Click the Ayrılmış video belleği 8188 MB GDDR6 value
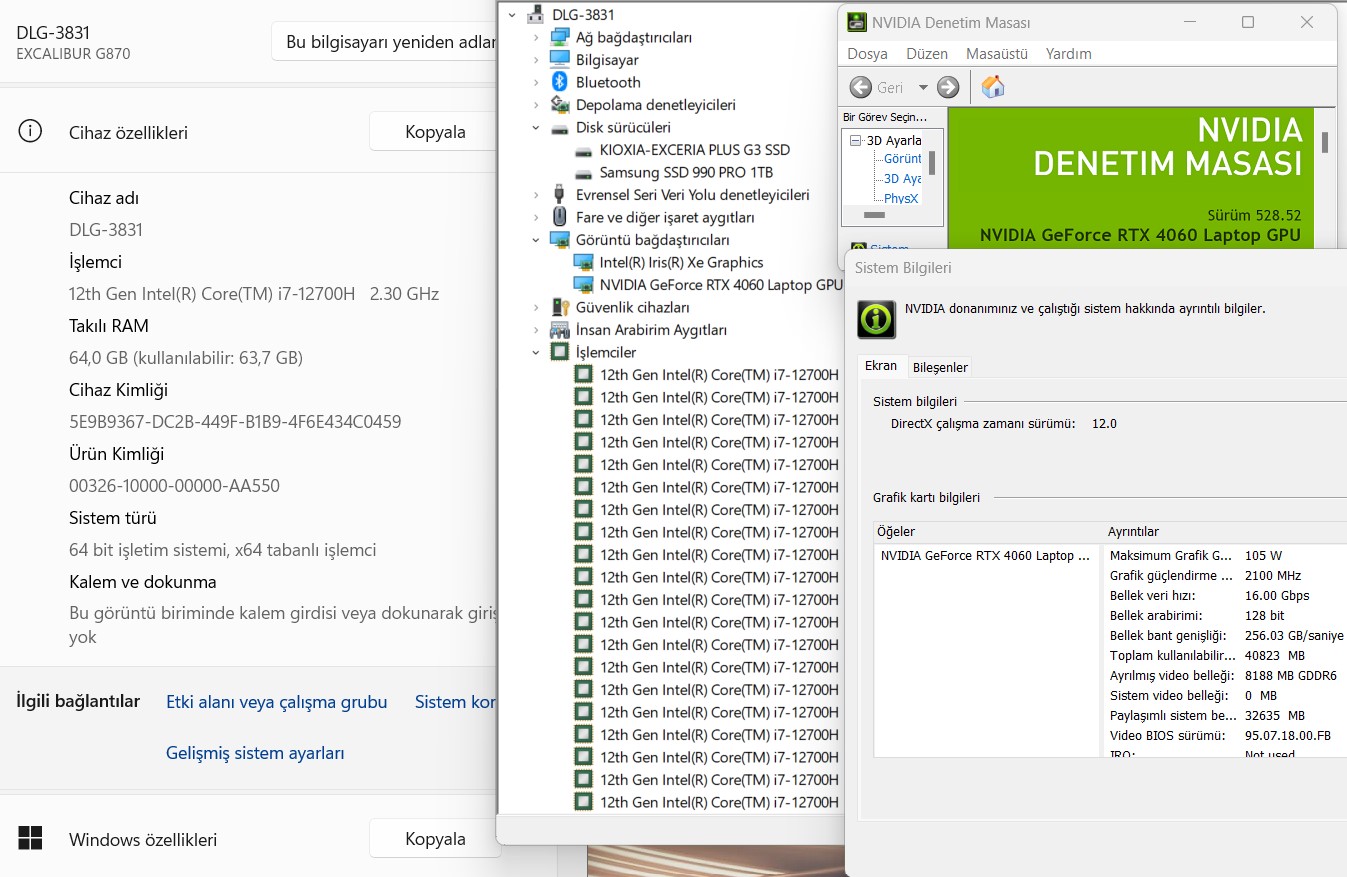This screenshot has width=1347, height=877. (x=1290, y=676)
